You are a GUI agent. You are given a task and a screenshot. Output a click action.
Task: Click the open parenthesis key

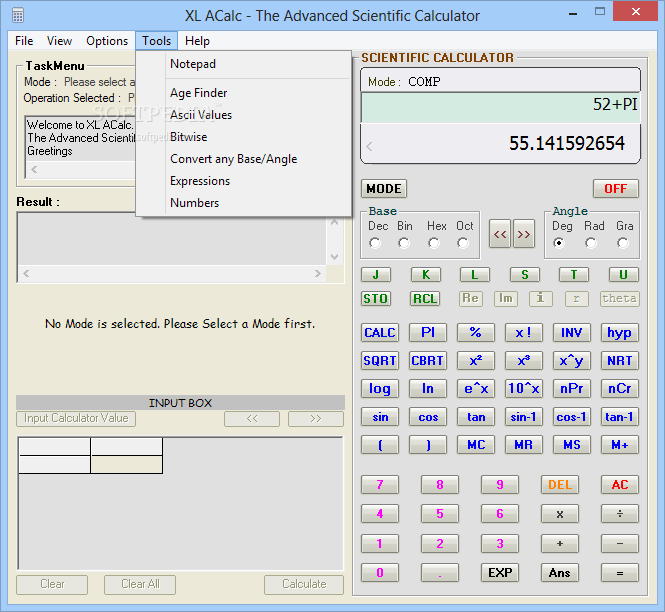coord(380,445)
